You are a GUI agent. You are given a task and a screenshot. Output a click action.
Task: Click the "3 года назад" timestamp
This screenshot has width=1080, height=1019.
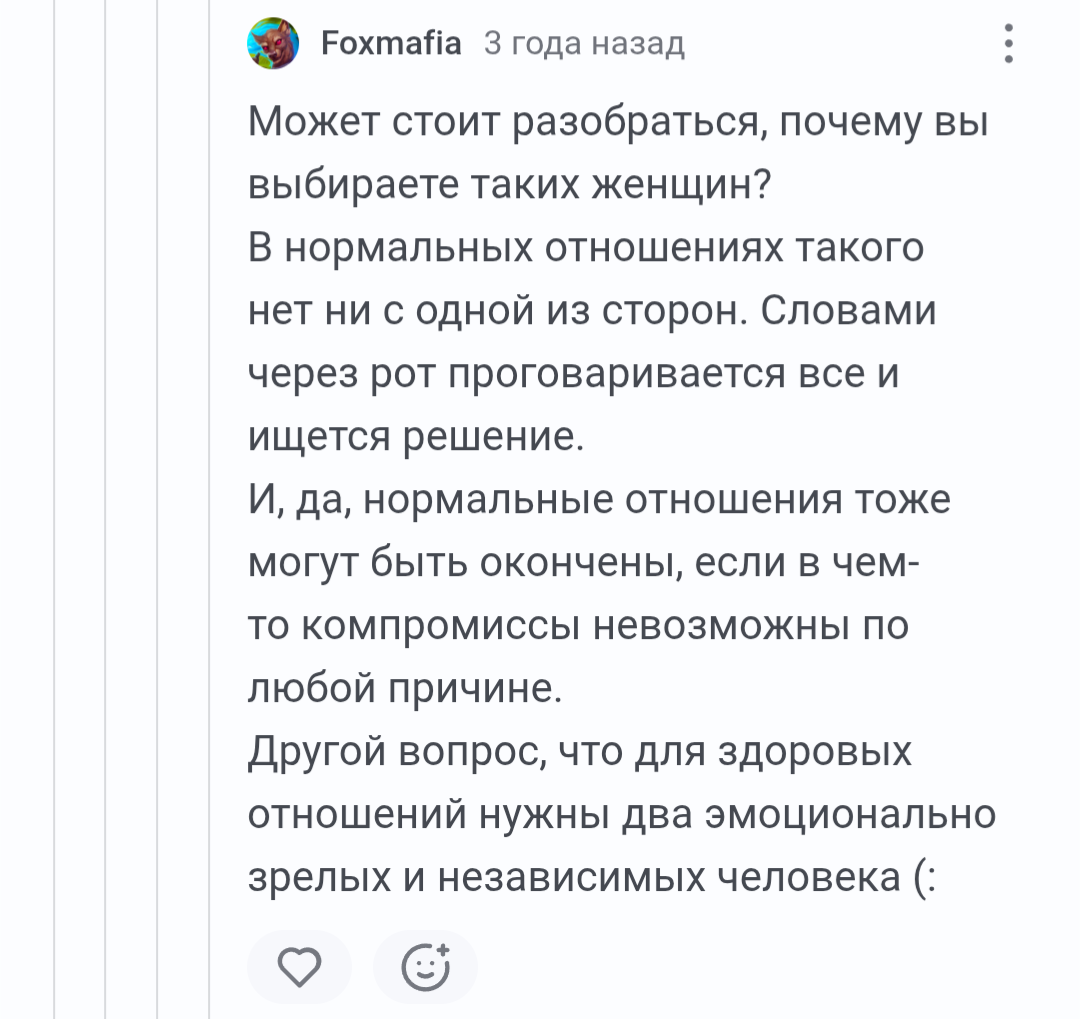(x=584, y=43)
